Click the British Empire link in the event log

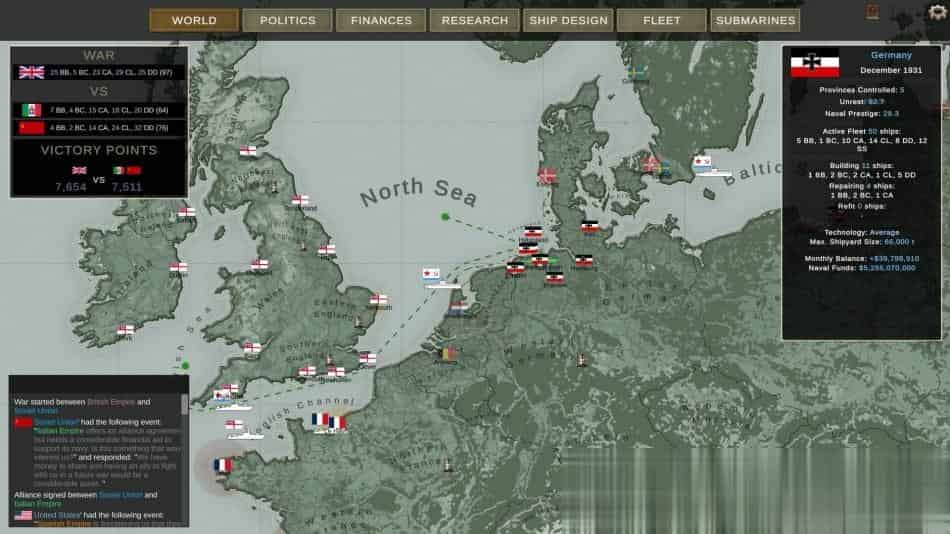[111, 402]
